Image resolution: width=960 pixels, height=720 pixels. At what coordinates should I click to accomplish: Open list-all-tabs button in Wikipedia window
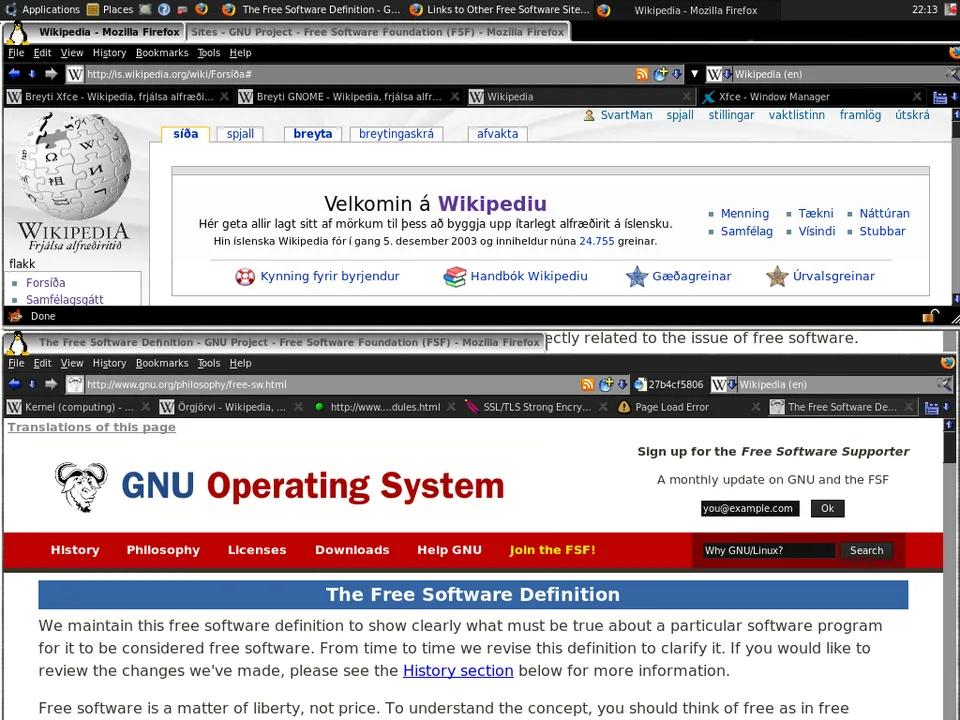(940, 97)
